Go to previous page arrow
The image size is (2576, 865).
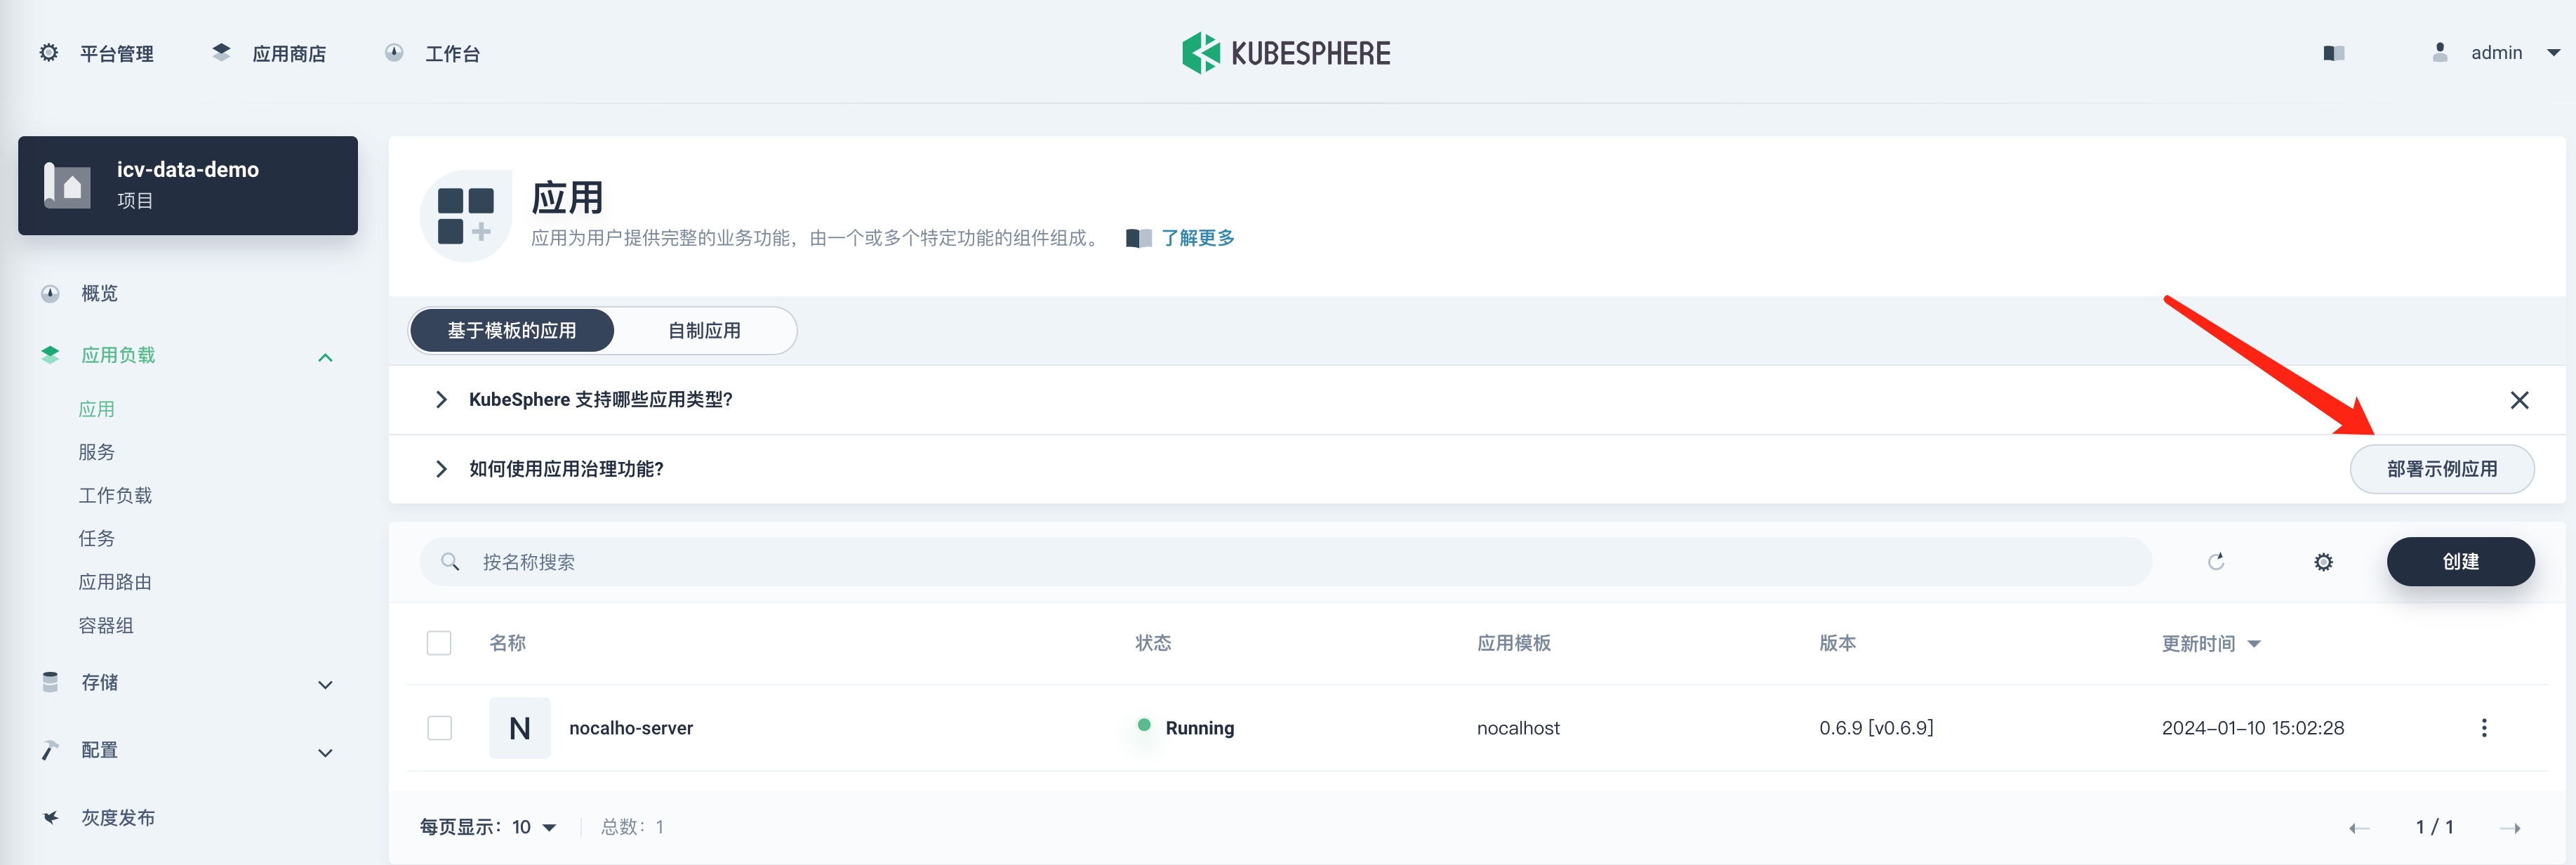(x=2359, y=828)
